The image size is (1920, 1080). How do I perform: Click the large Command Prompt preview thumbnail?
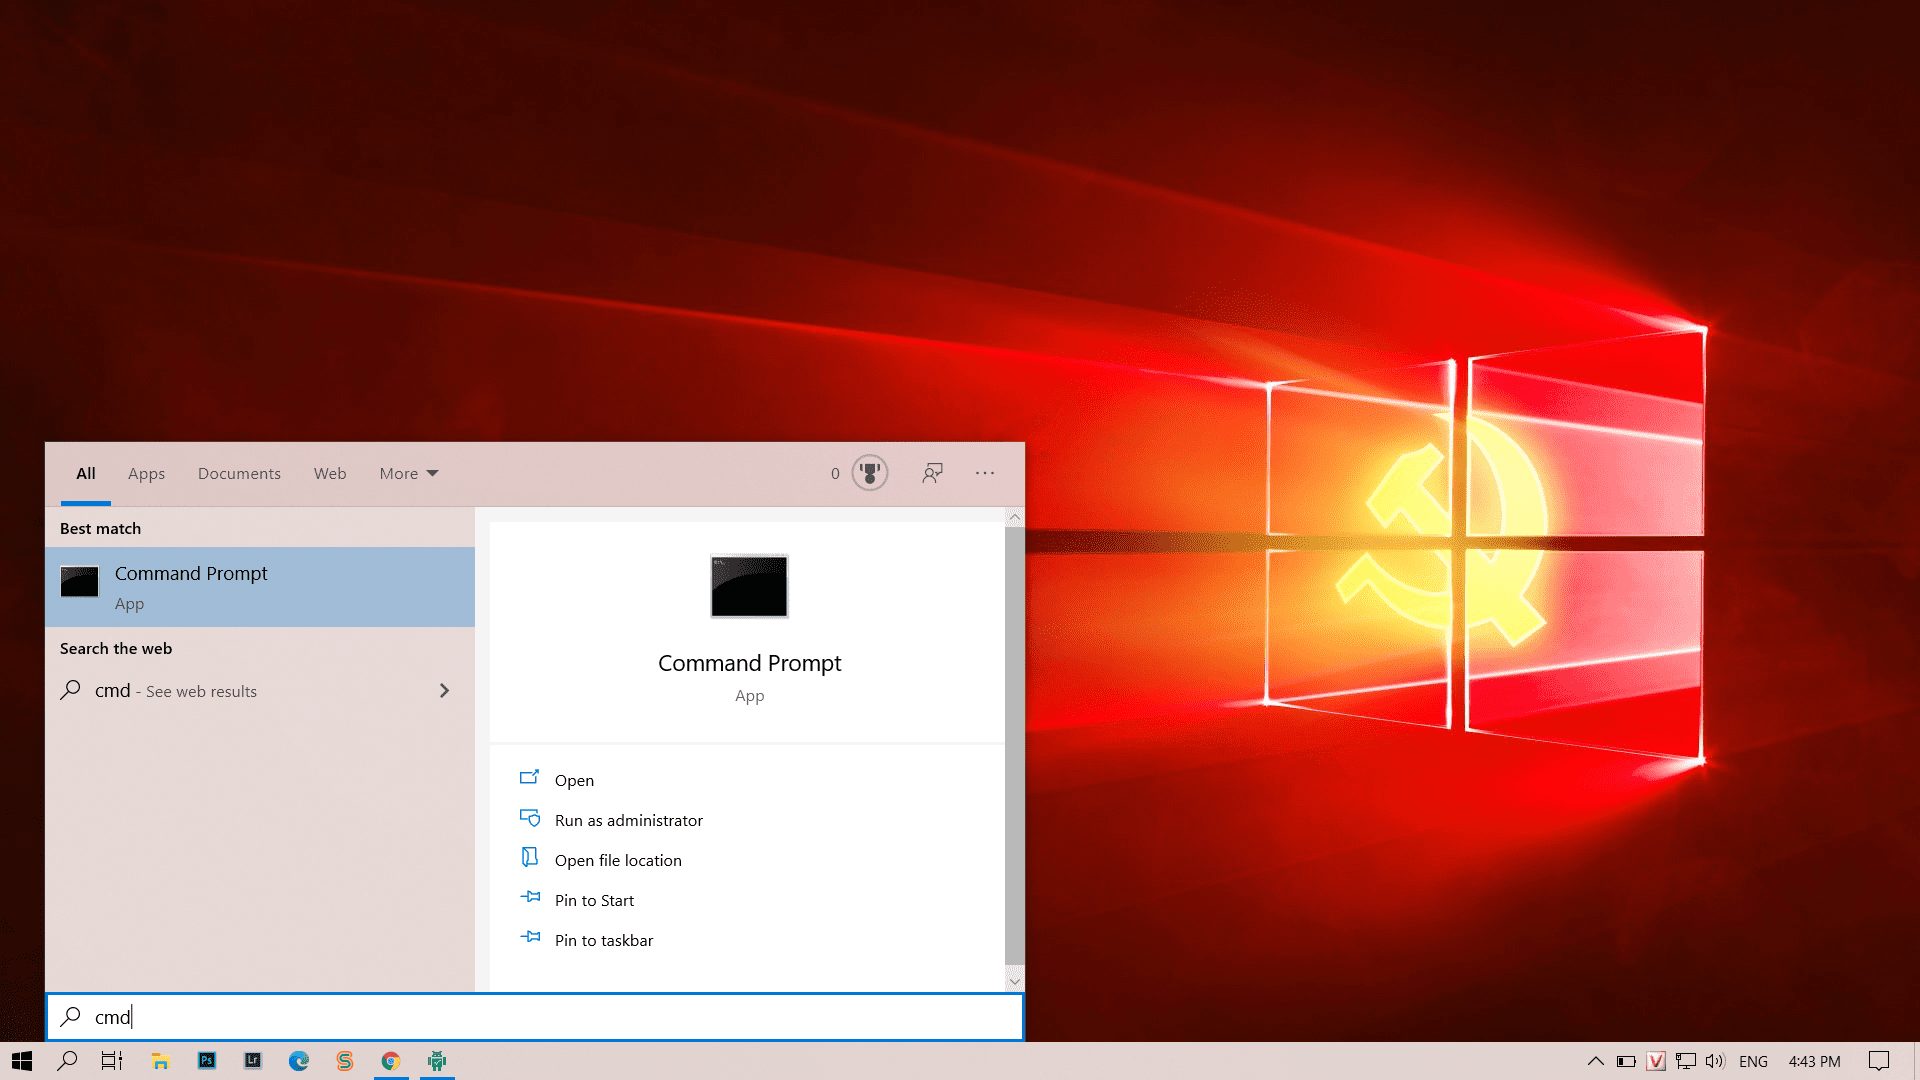pos(749,587)
